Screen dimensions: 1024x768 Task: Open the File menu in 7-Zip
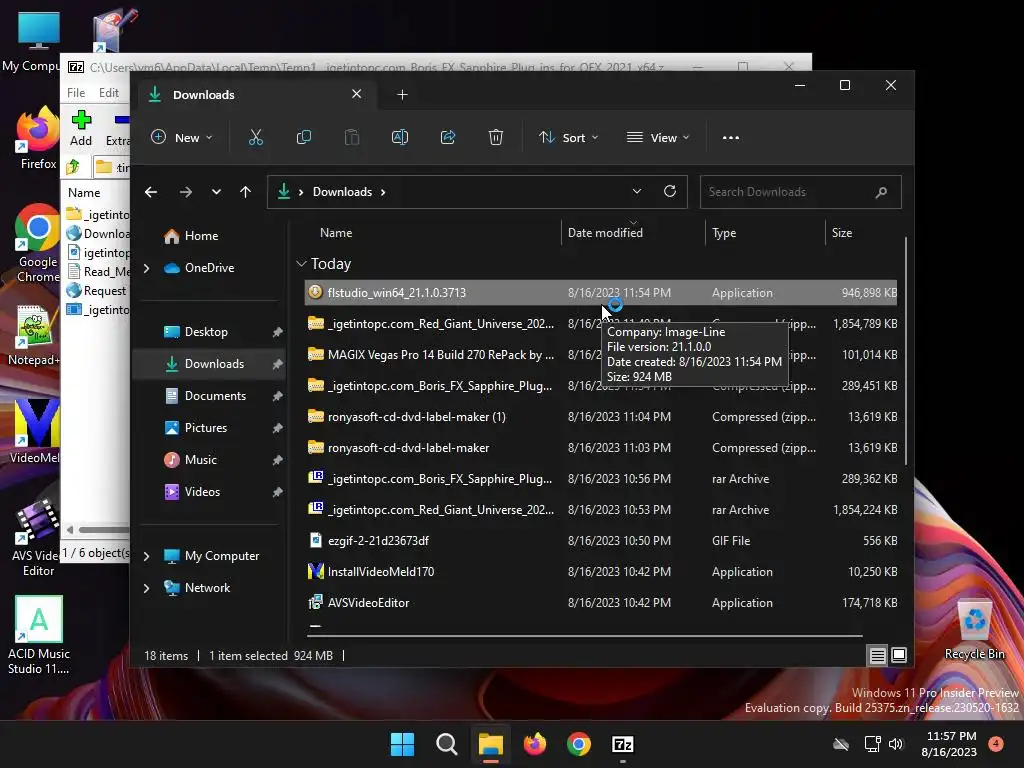(76, 93)
